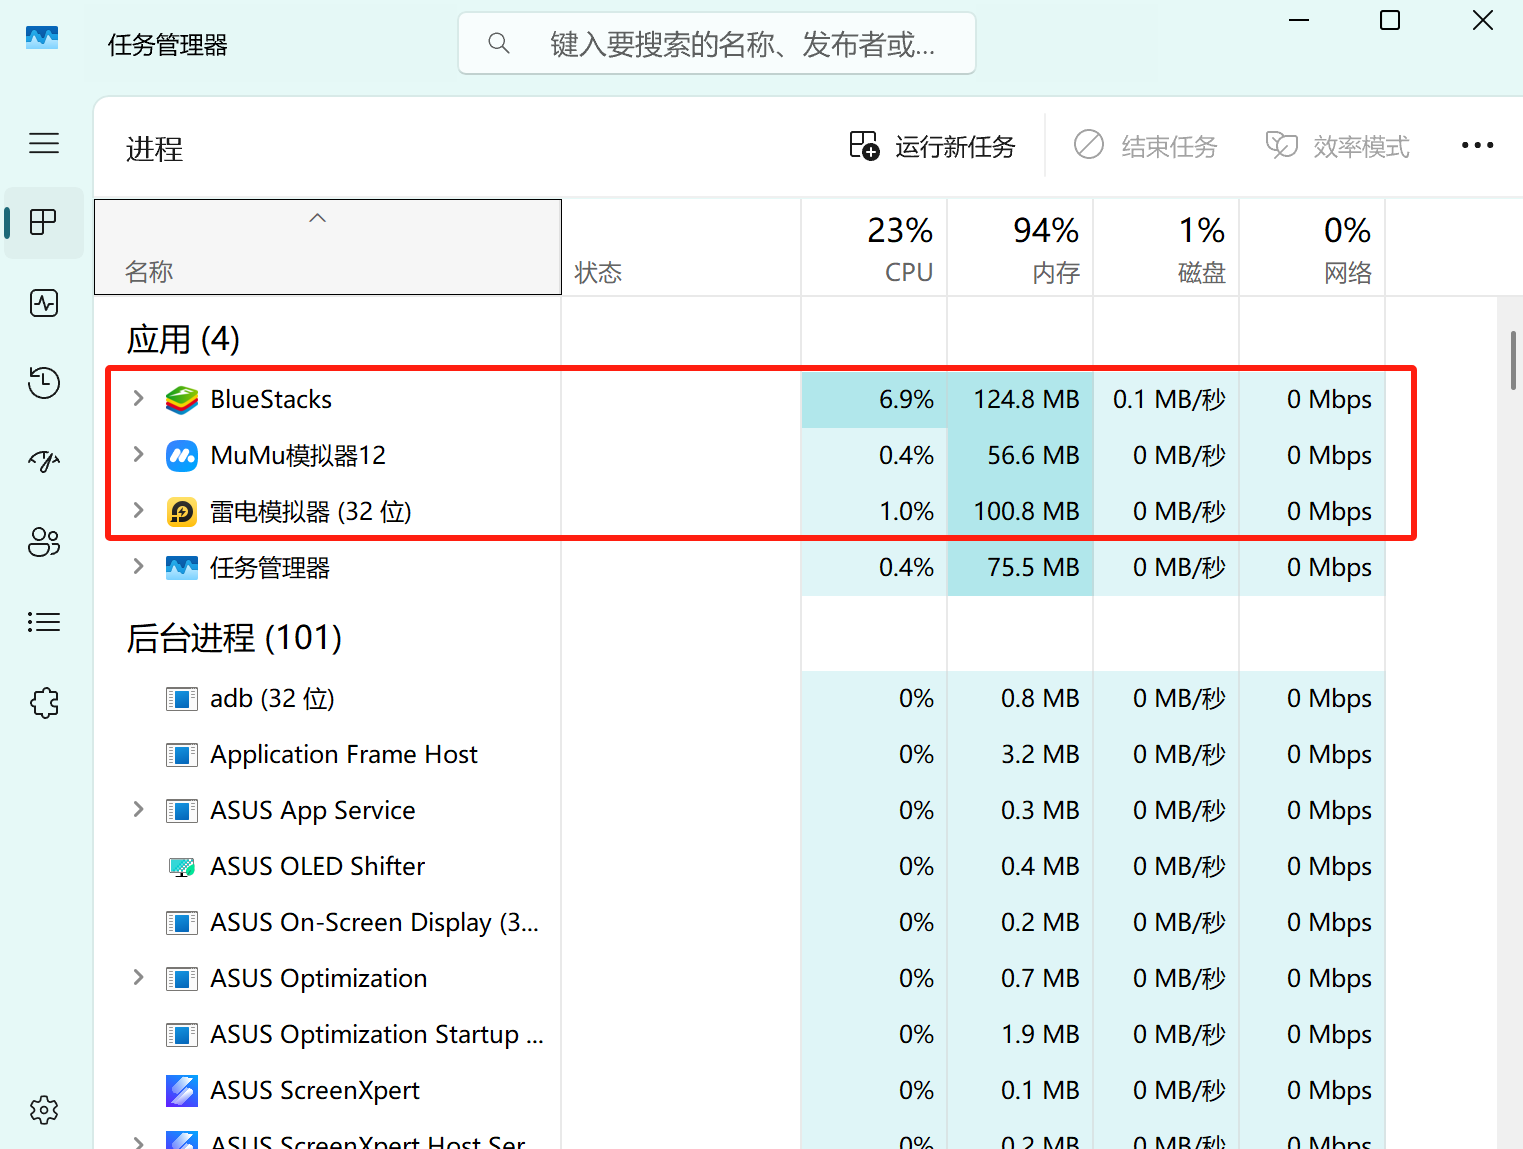Expand the ASUS App Service row

click(138, 810)
